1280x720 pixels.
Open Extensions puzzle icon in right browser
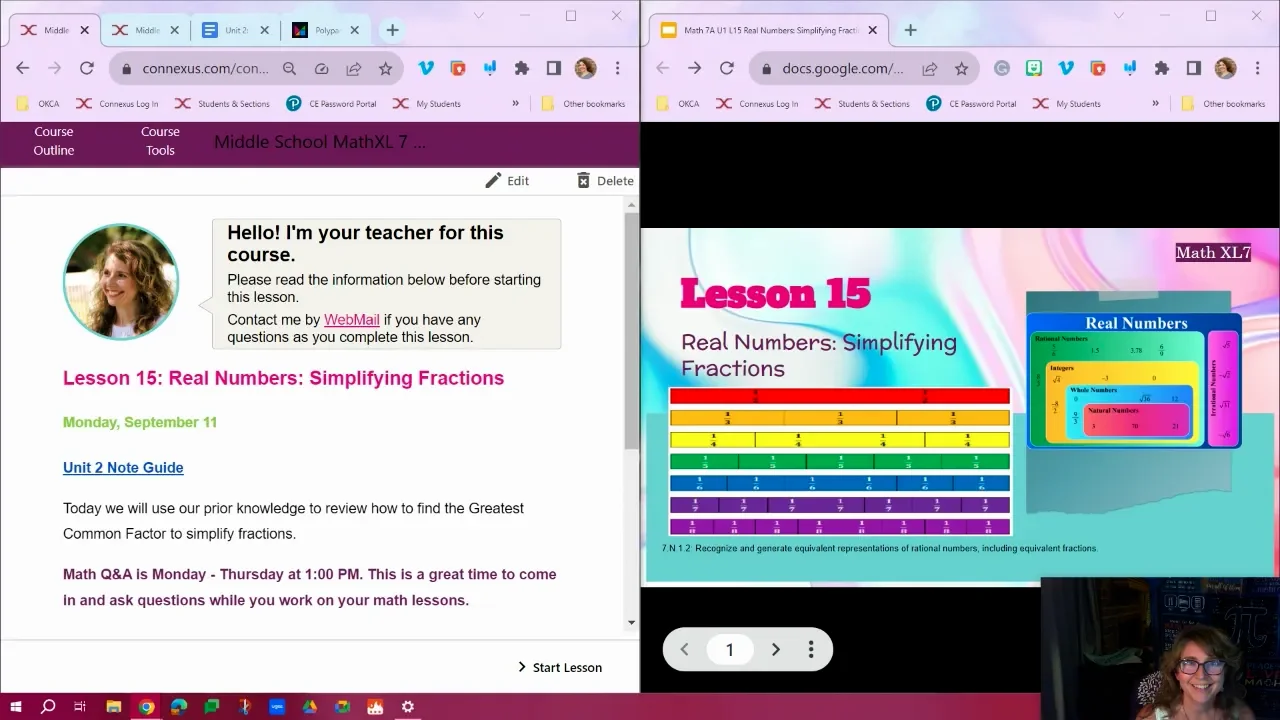tap(1161, 68)
